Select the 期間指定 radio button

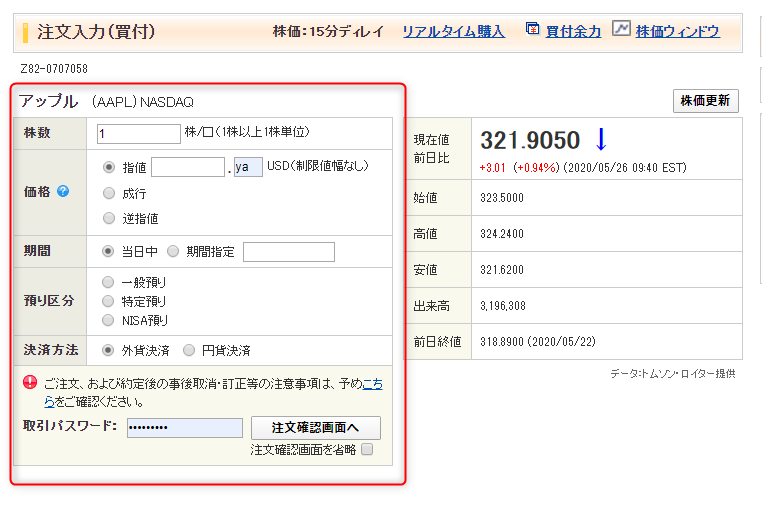(173, 251)
